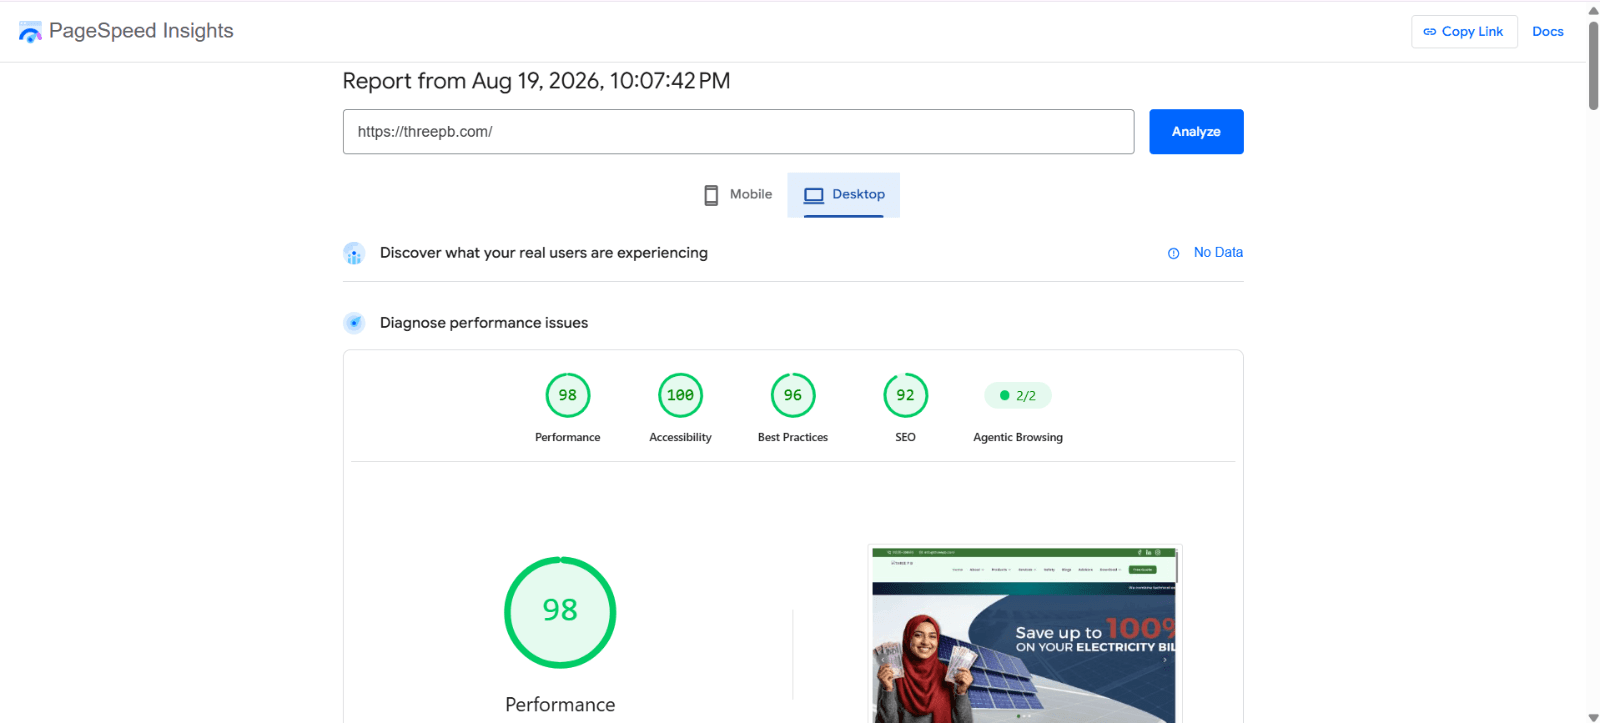Screen dimensions: 1600x723
Task: Click the Analyze button
Action: (1196, 131)
